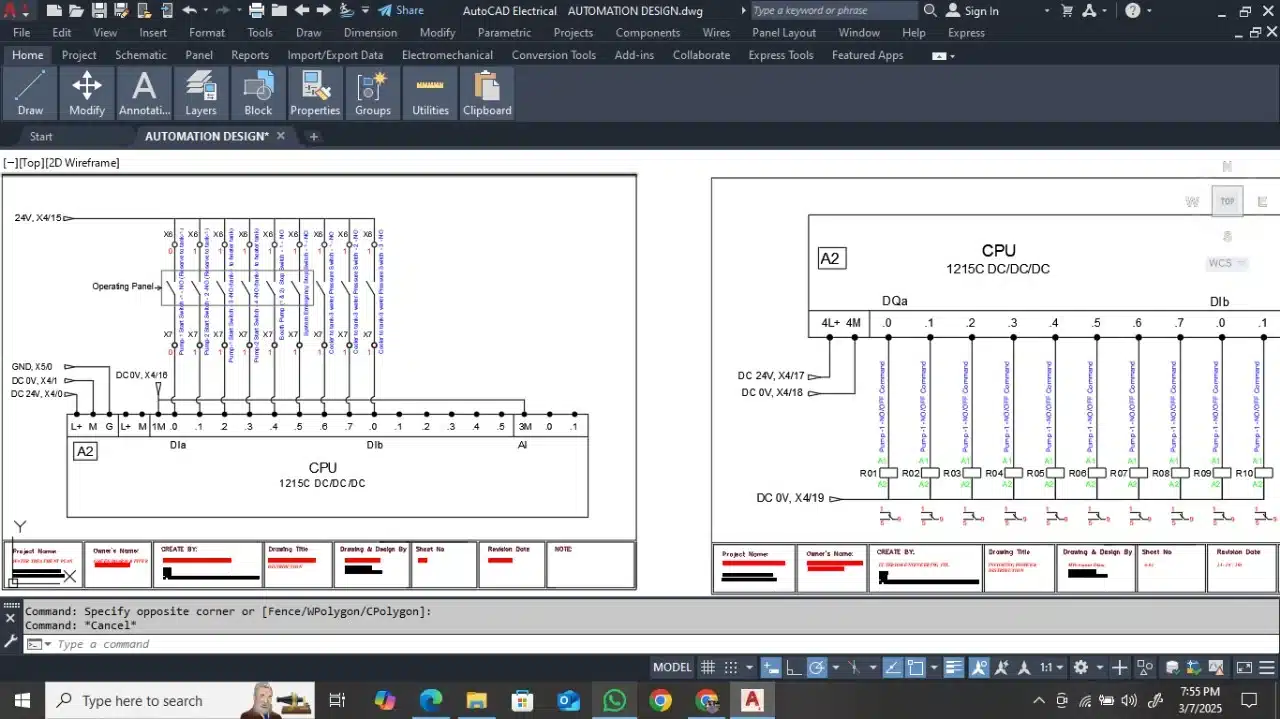Open the Utilities ribbon panel
Viewport: 1280px width, 719px height.
point(430,93)
